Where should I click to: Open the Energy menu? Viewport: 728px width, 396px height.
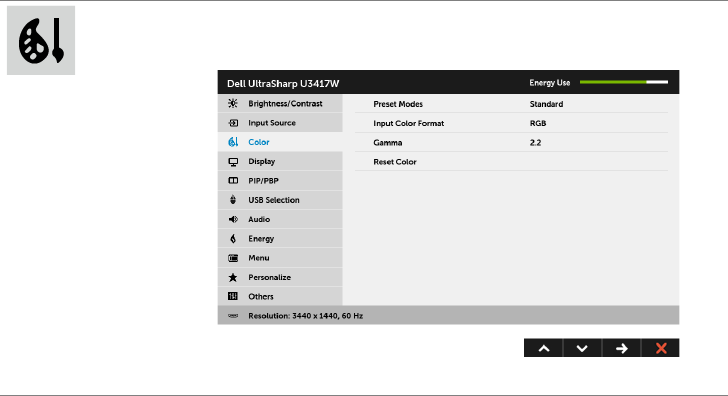[280, 239]
